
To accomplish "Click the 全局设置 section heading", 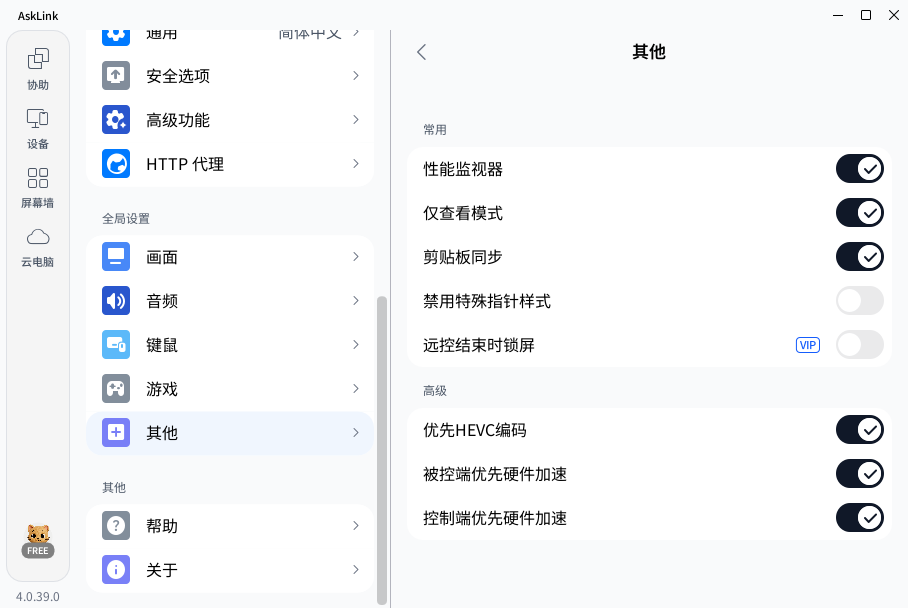I will click(x=126, y=219).
